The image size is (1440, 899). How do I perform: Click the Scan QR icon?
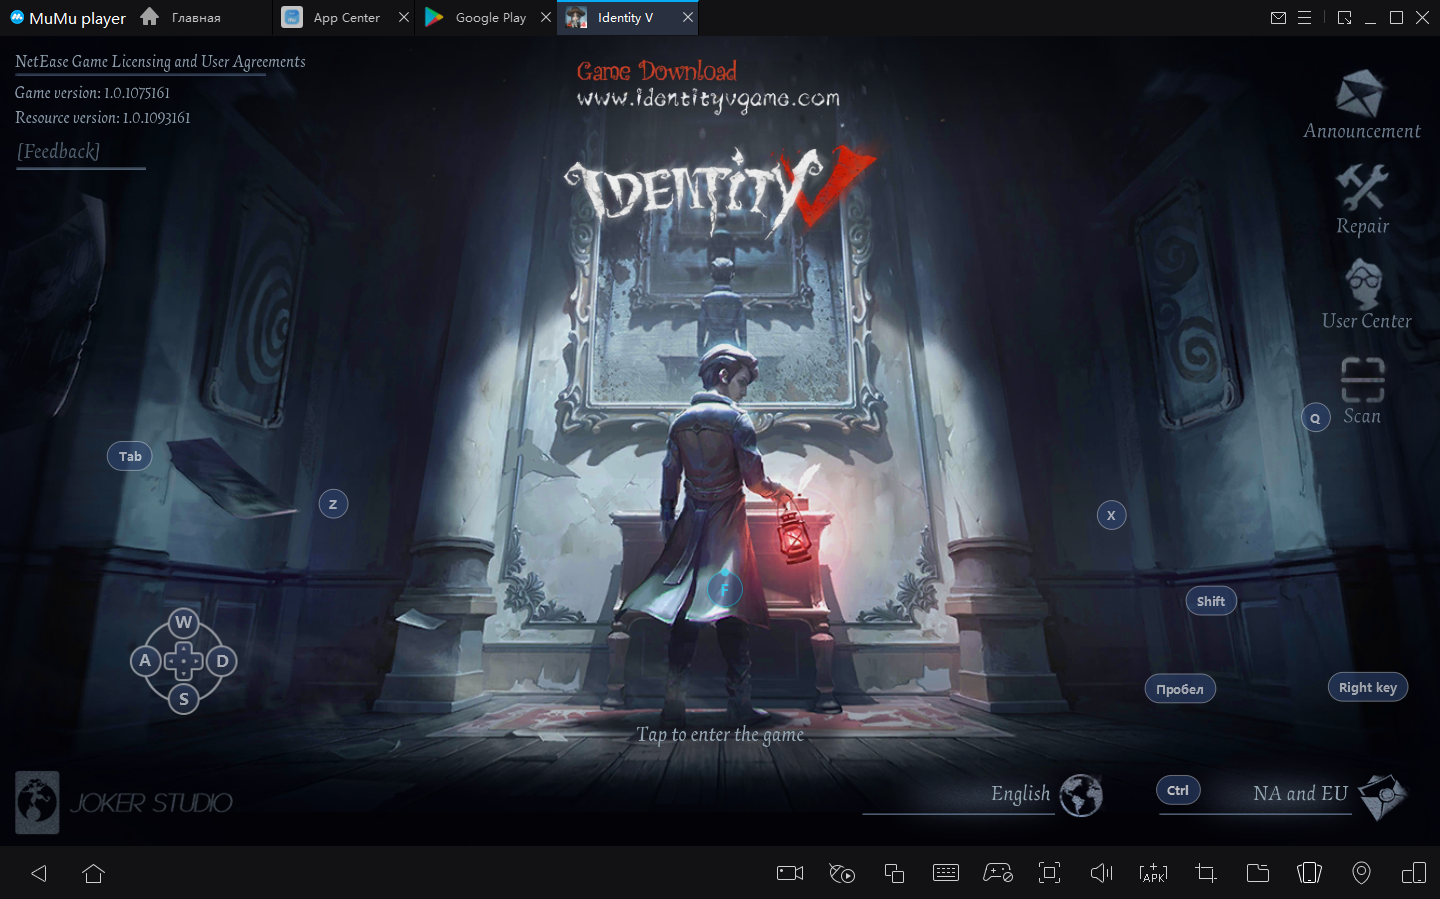pyautogui.click(x=1362, y=380)
